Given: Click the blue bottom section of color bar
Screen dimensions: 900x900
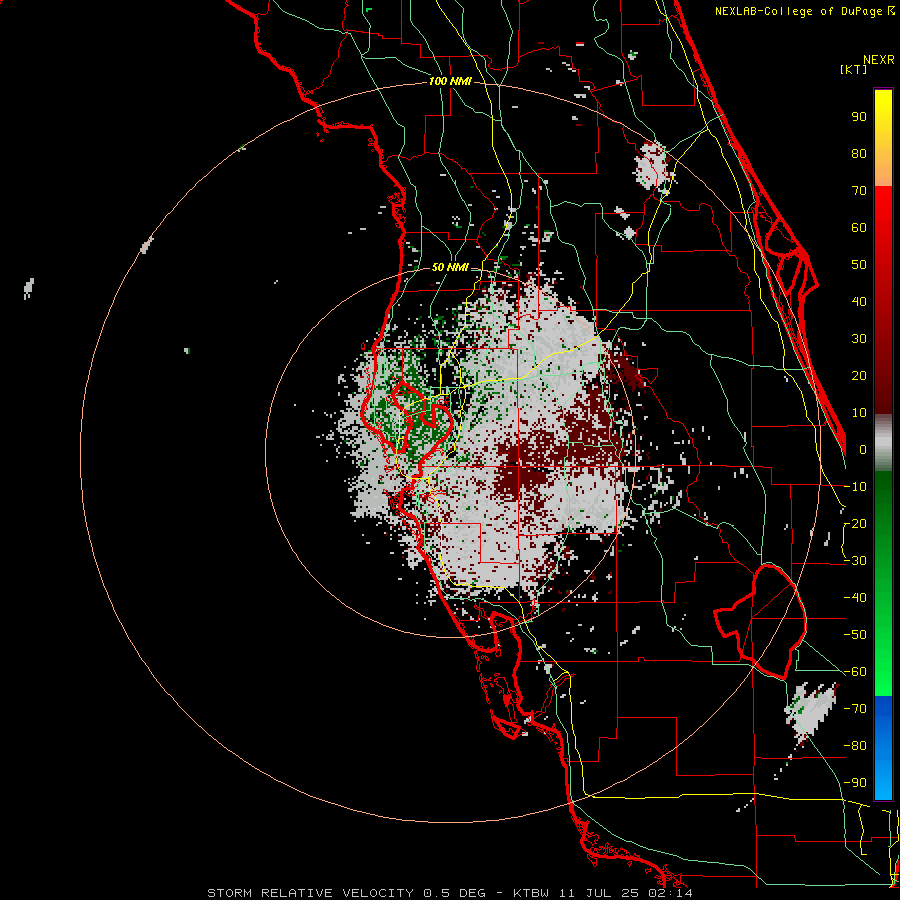Looking at the screenshot, I should 883,748.
